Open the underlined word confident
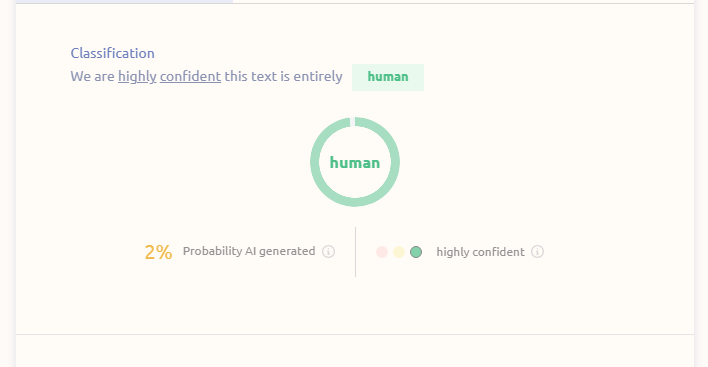The width and height of the screenshot is (708, 367). tap(191, 76)
